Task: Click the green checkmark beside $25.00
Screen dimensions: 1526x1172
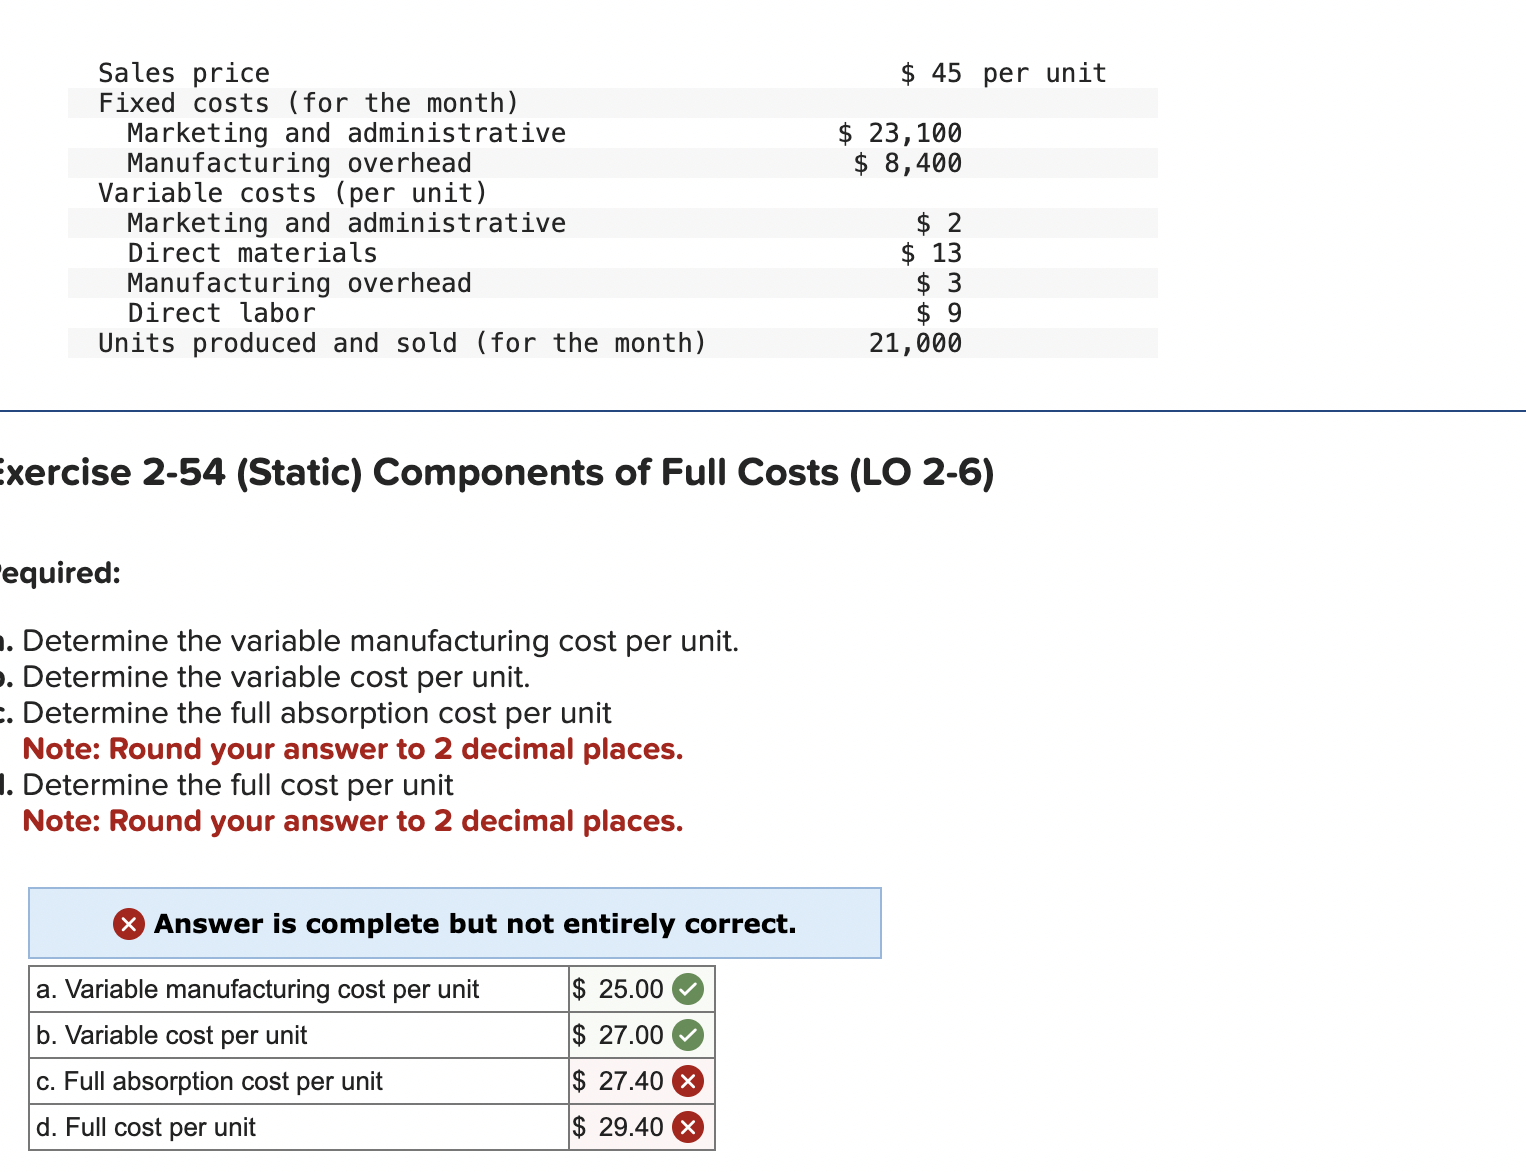Action: tap(687, 989)
